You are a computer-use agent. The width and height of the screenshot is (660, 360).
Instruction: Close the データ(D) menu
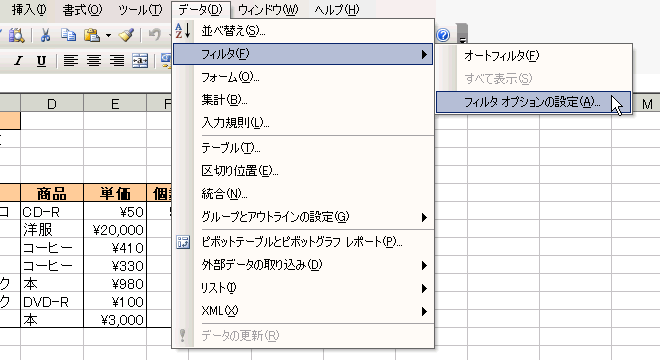[200, 9]
